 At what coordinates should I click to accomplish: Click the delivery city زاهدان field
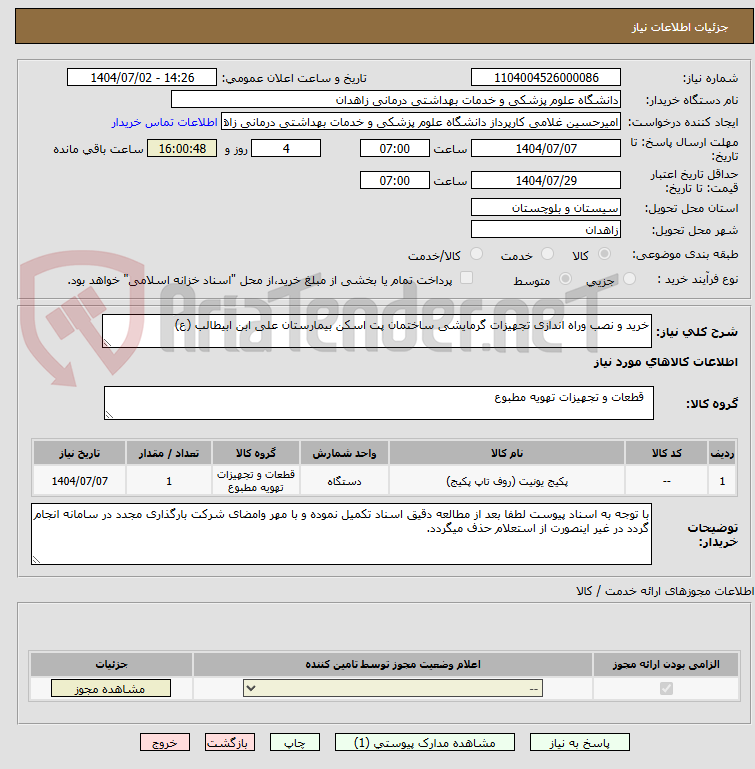tap(546, 229)
